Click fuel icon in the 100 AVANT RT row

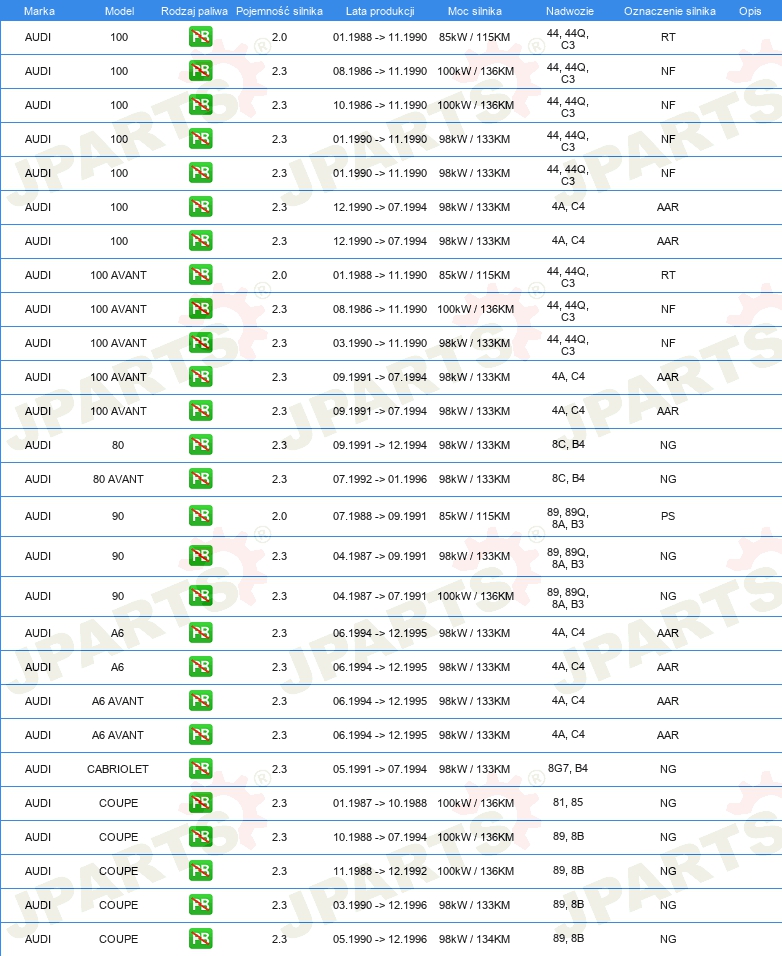tap(201, 275)
